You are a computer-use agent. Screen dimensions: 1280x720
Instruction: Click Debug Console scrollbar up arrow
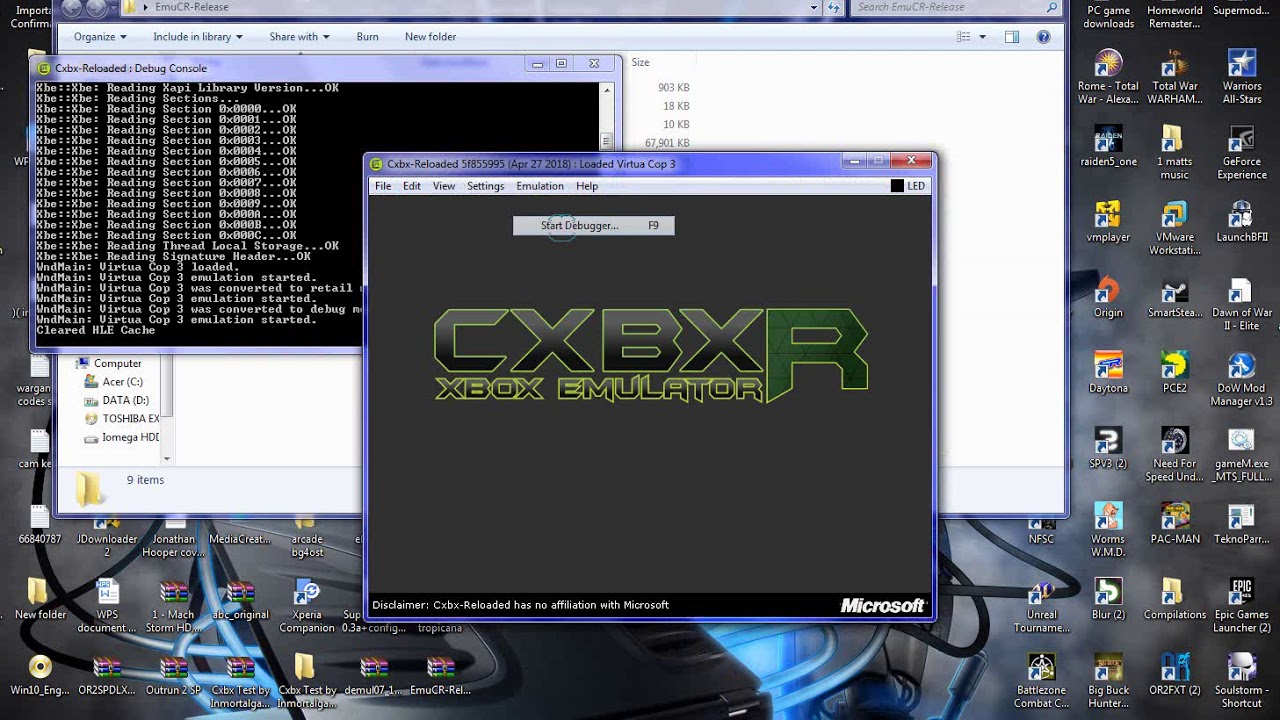606,90
